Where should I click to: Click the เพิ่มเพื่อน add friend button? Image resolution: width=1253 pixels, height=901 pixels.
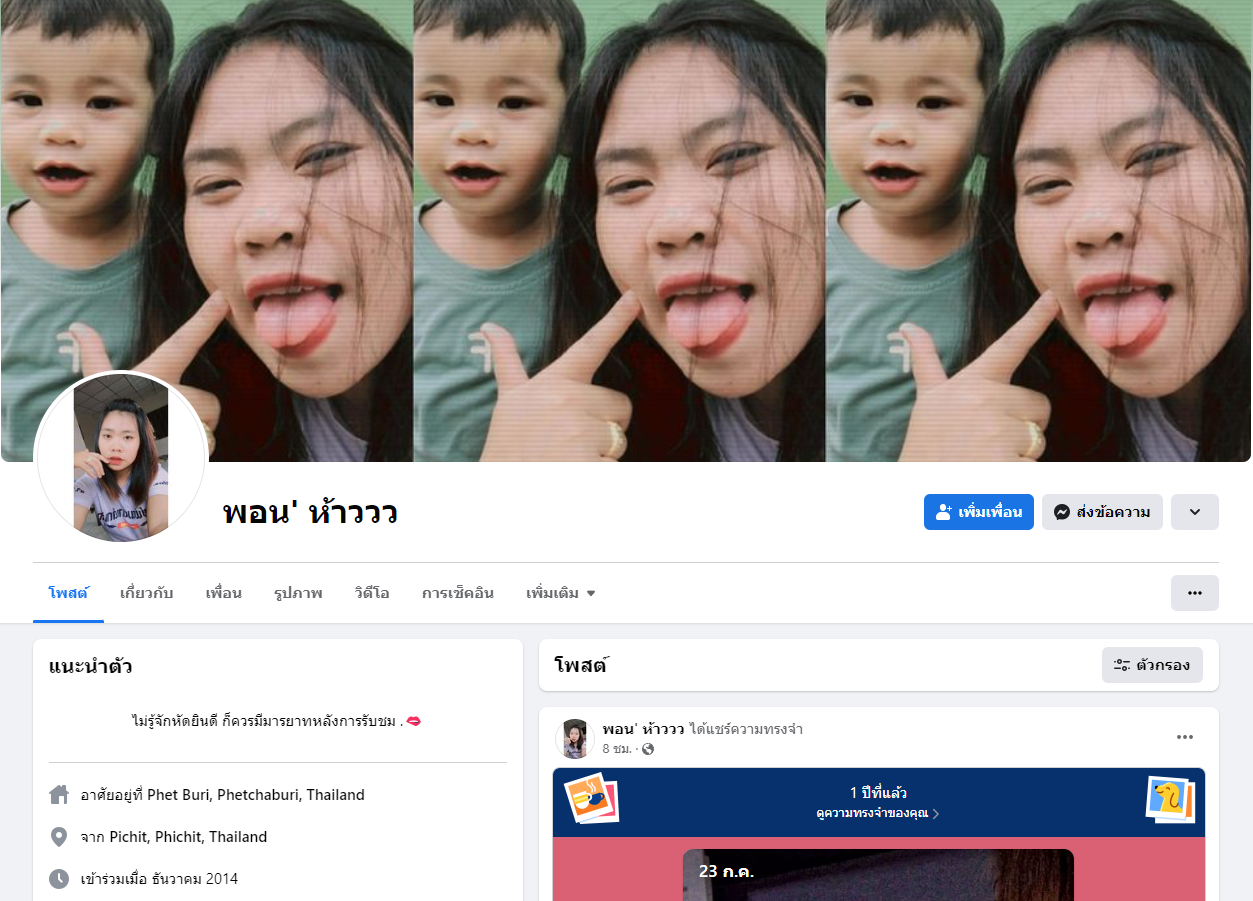point(978,512)
